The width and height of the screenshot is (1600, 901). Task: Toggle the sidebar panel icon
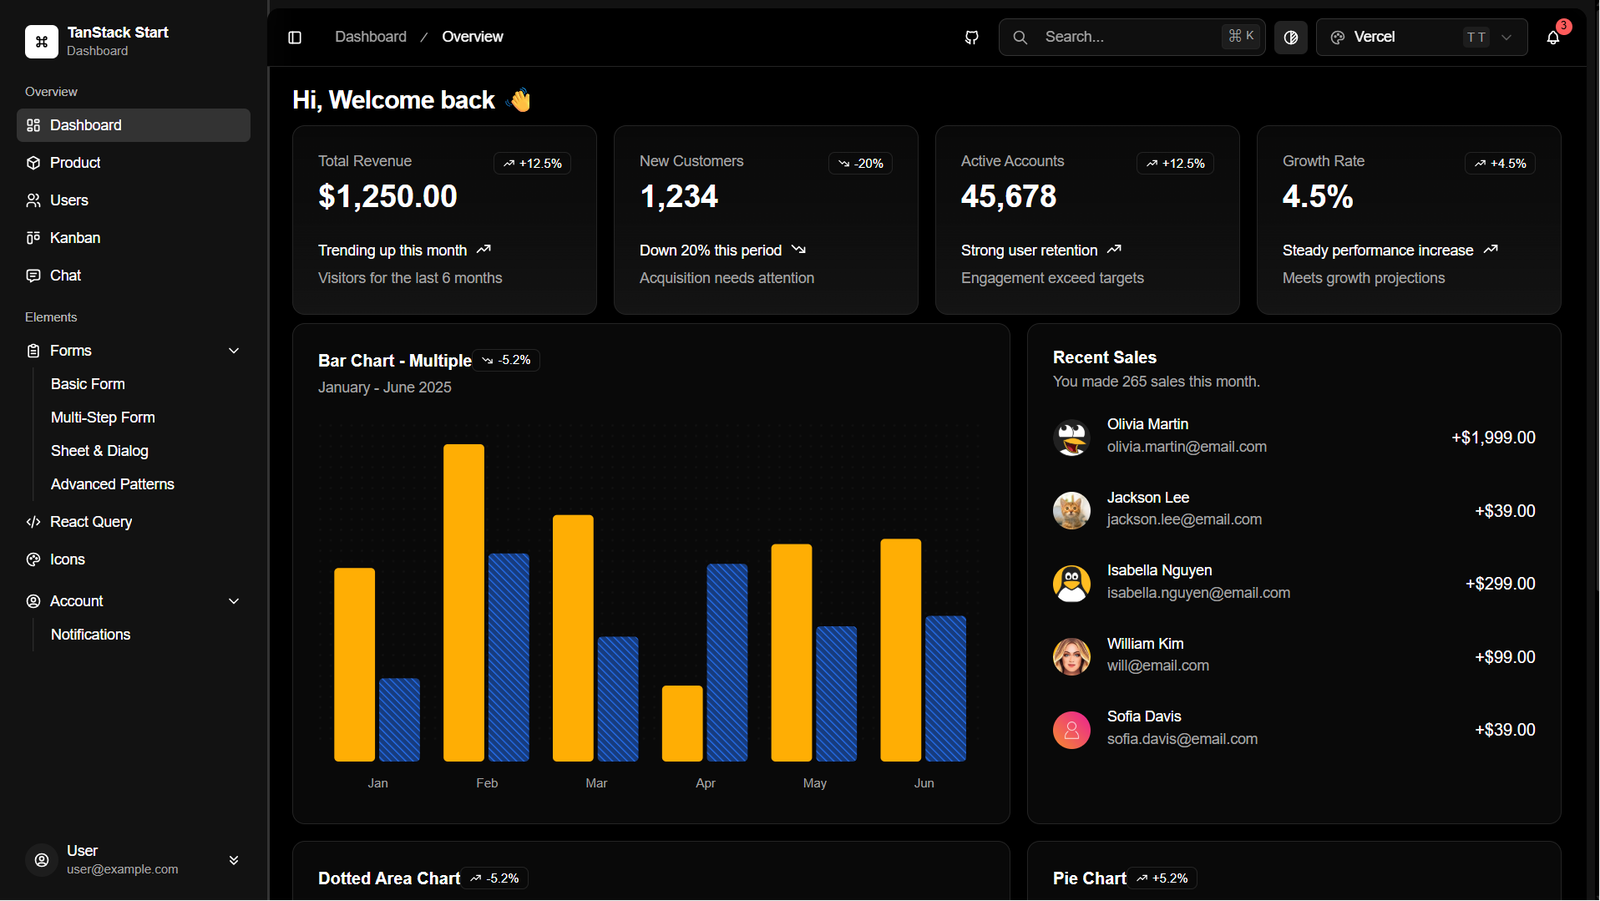[x=295, y=37]
